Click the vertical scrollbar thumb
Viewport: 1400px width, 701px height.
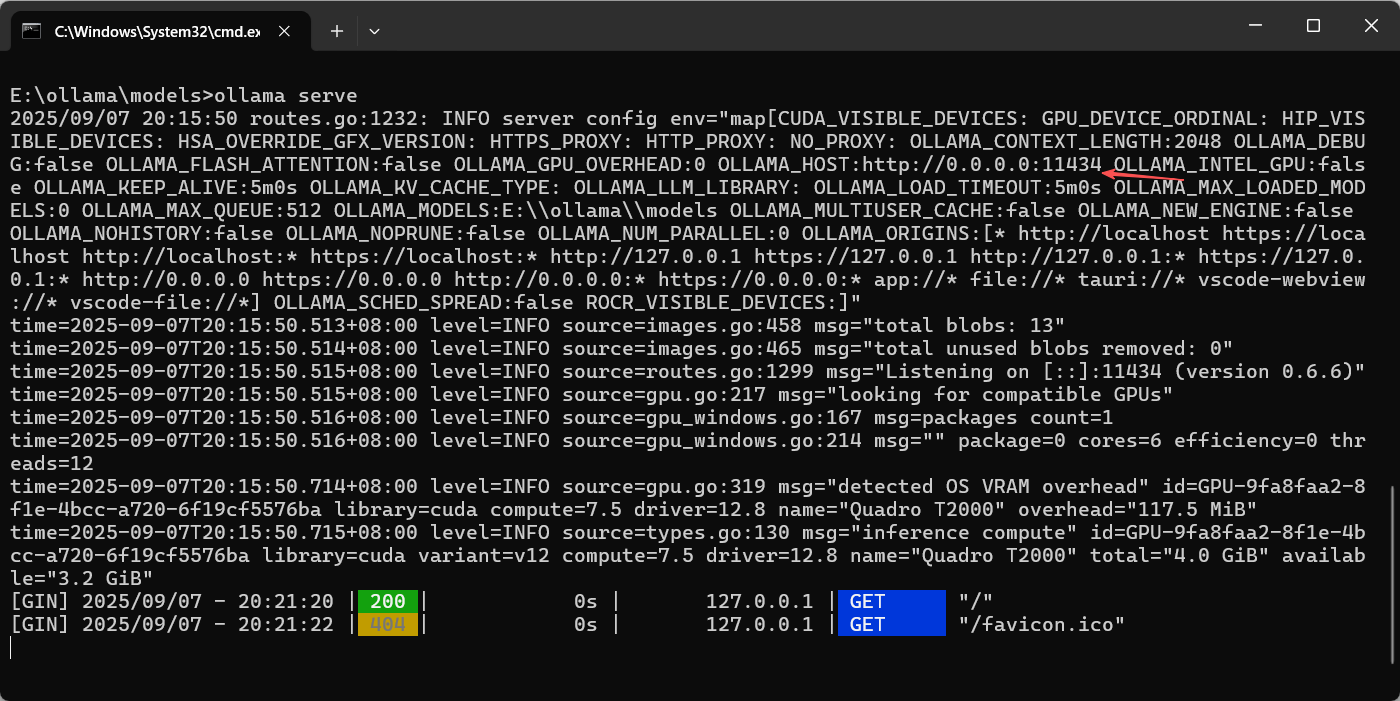(x=1393, y=574)
